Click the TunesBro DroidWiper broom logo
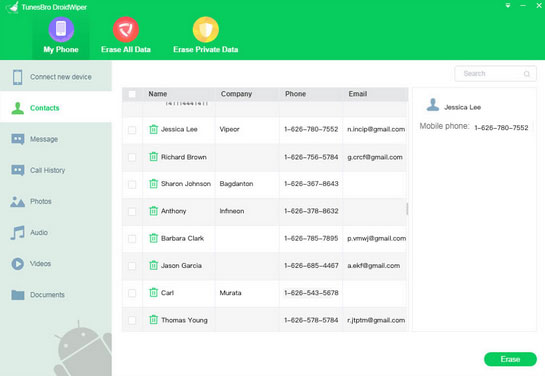Screen dimensions: 545x376 click(13, 7)
